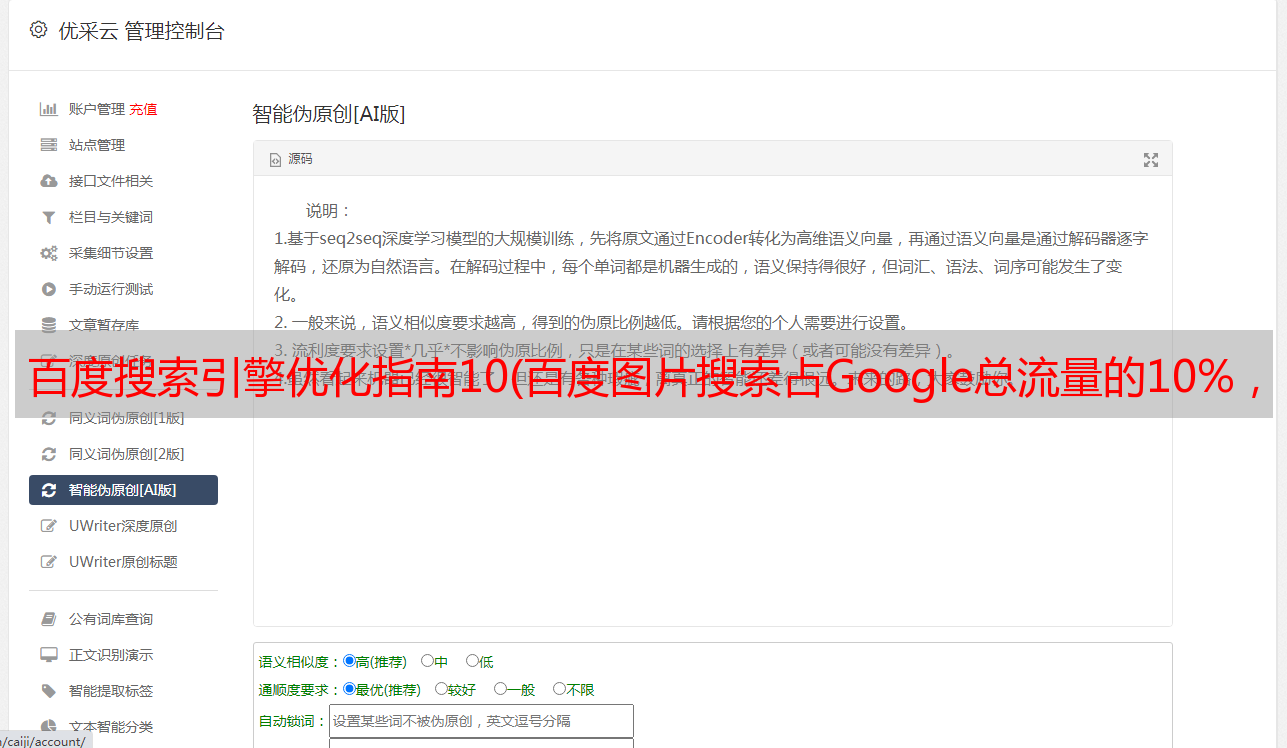Click the source code icon in editor toolbar
The height and width of the screenshot is (748, 1287).
coord(275,159)
